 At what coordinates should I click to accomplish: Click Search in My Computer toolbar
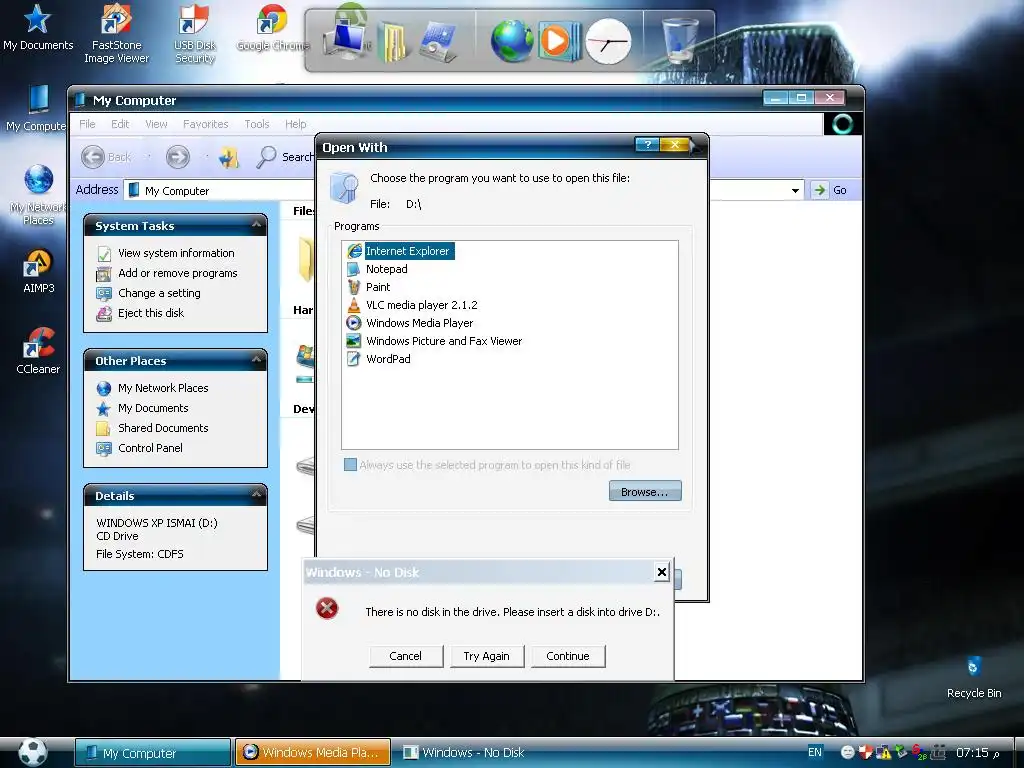tap(285, 157)
